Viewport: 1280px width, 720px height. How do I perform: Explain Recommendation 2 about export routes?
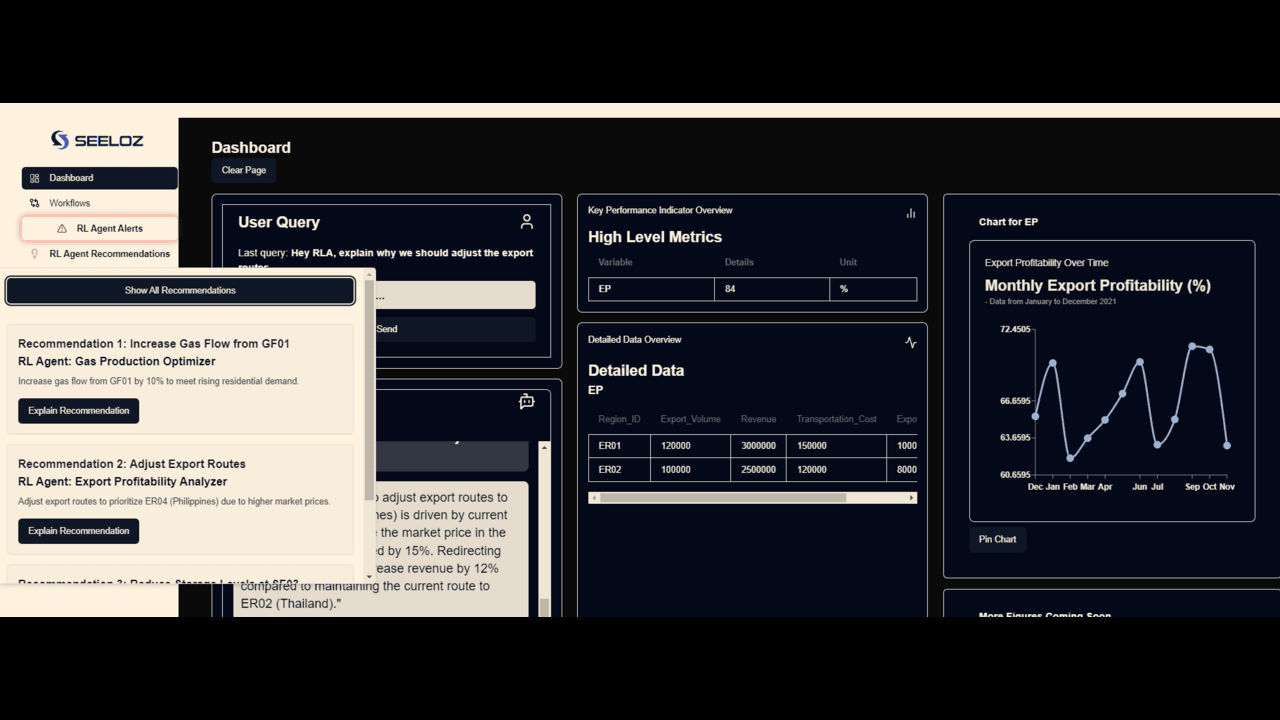click(79, 531)
